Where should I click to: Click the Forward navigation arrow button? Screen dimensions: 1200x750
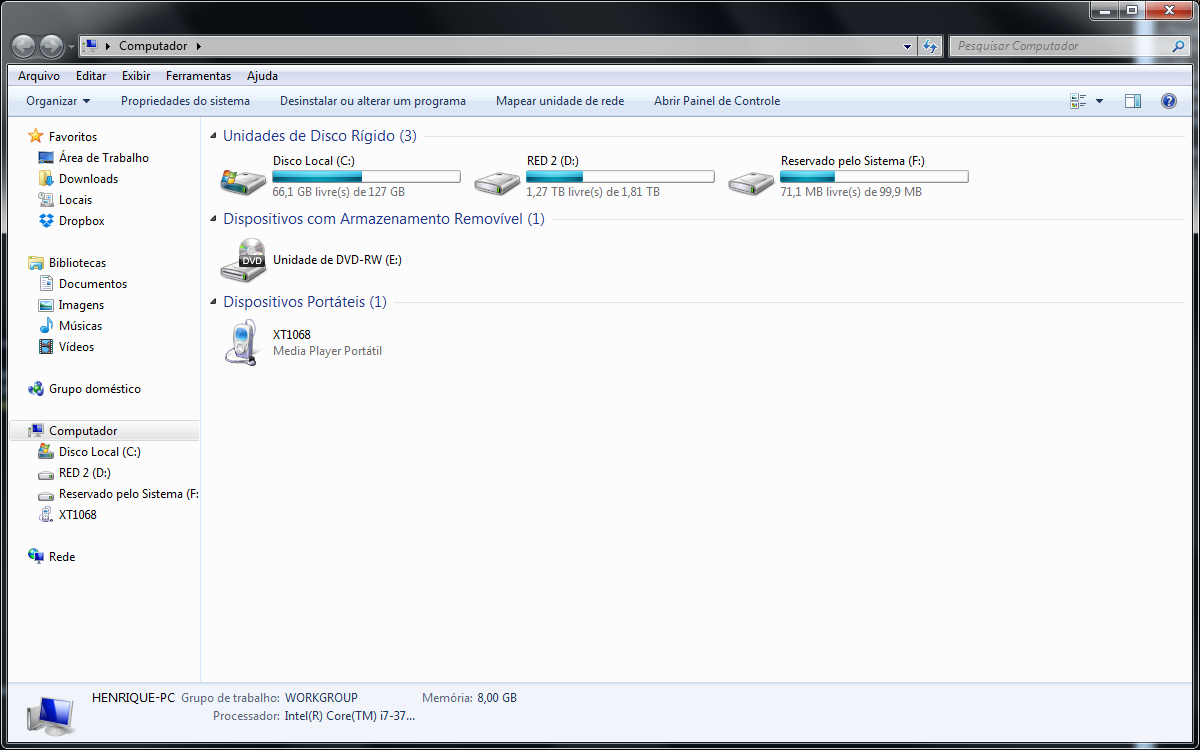(x=51, y=46)
